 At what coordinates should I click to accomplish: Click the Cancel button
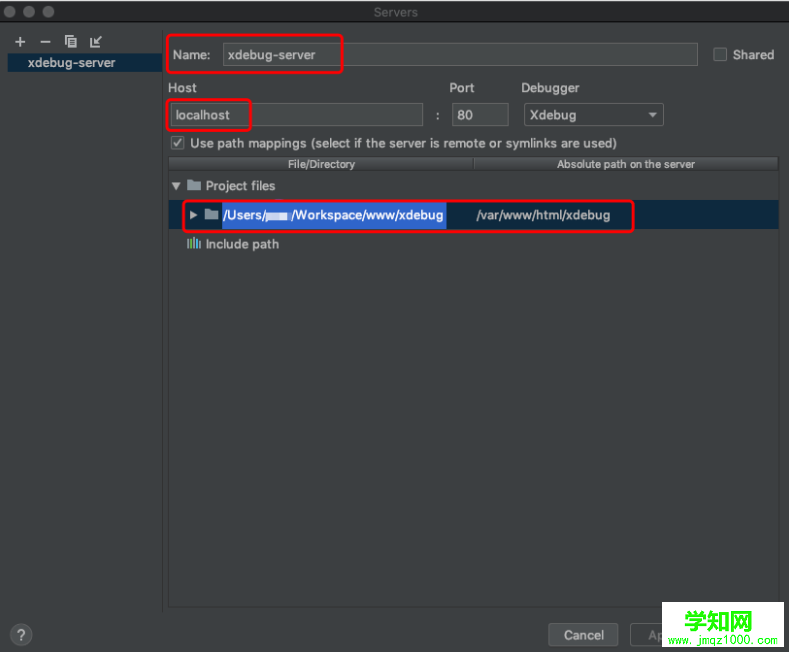coord(583,635)
